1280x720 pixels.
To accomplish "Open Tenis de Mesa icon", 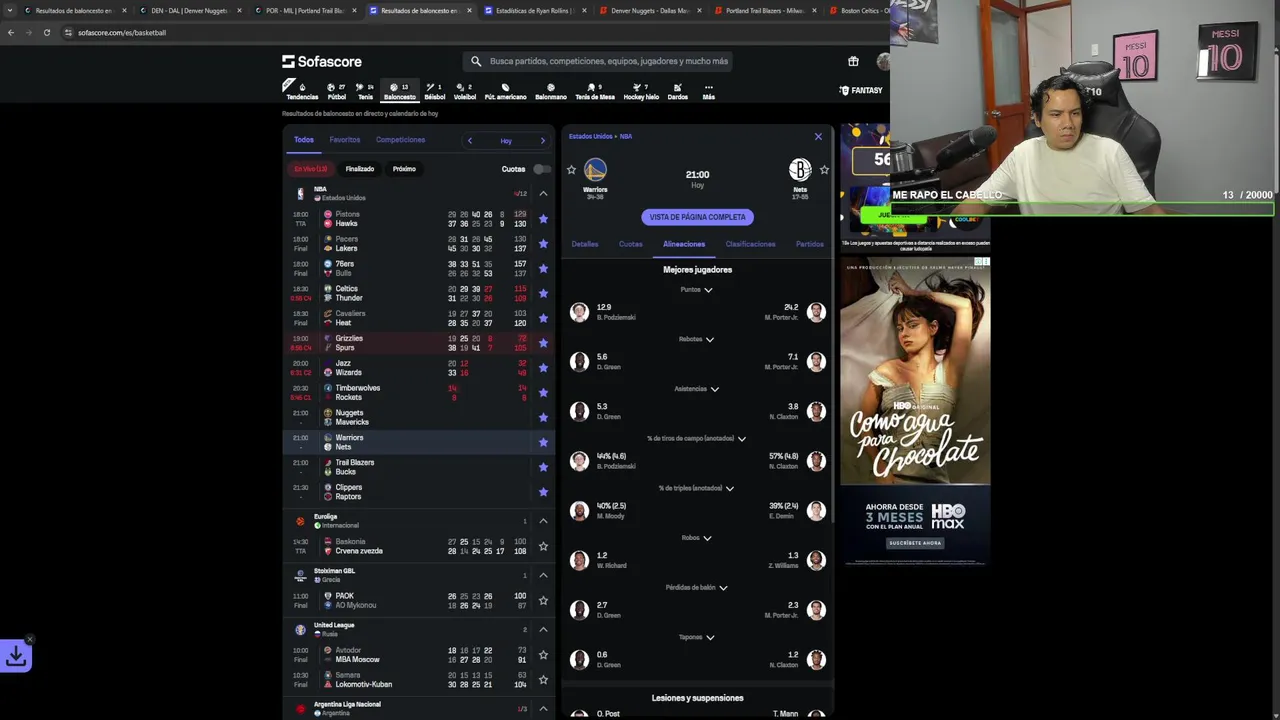I will (594, 91).
